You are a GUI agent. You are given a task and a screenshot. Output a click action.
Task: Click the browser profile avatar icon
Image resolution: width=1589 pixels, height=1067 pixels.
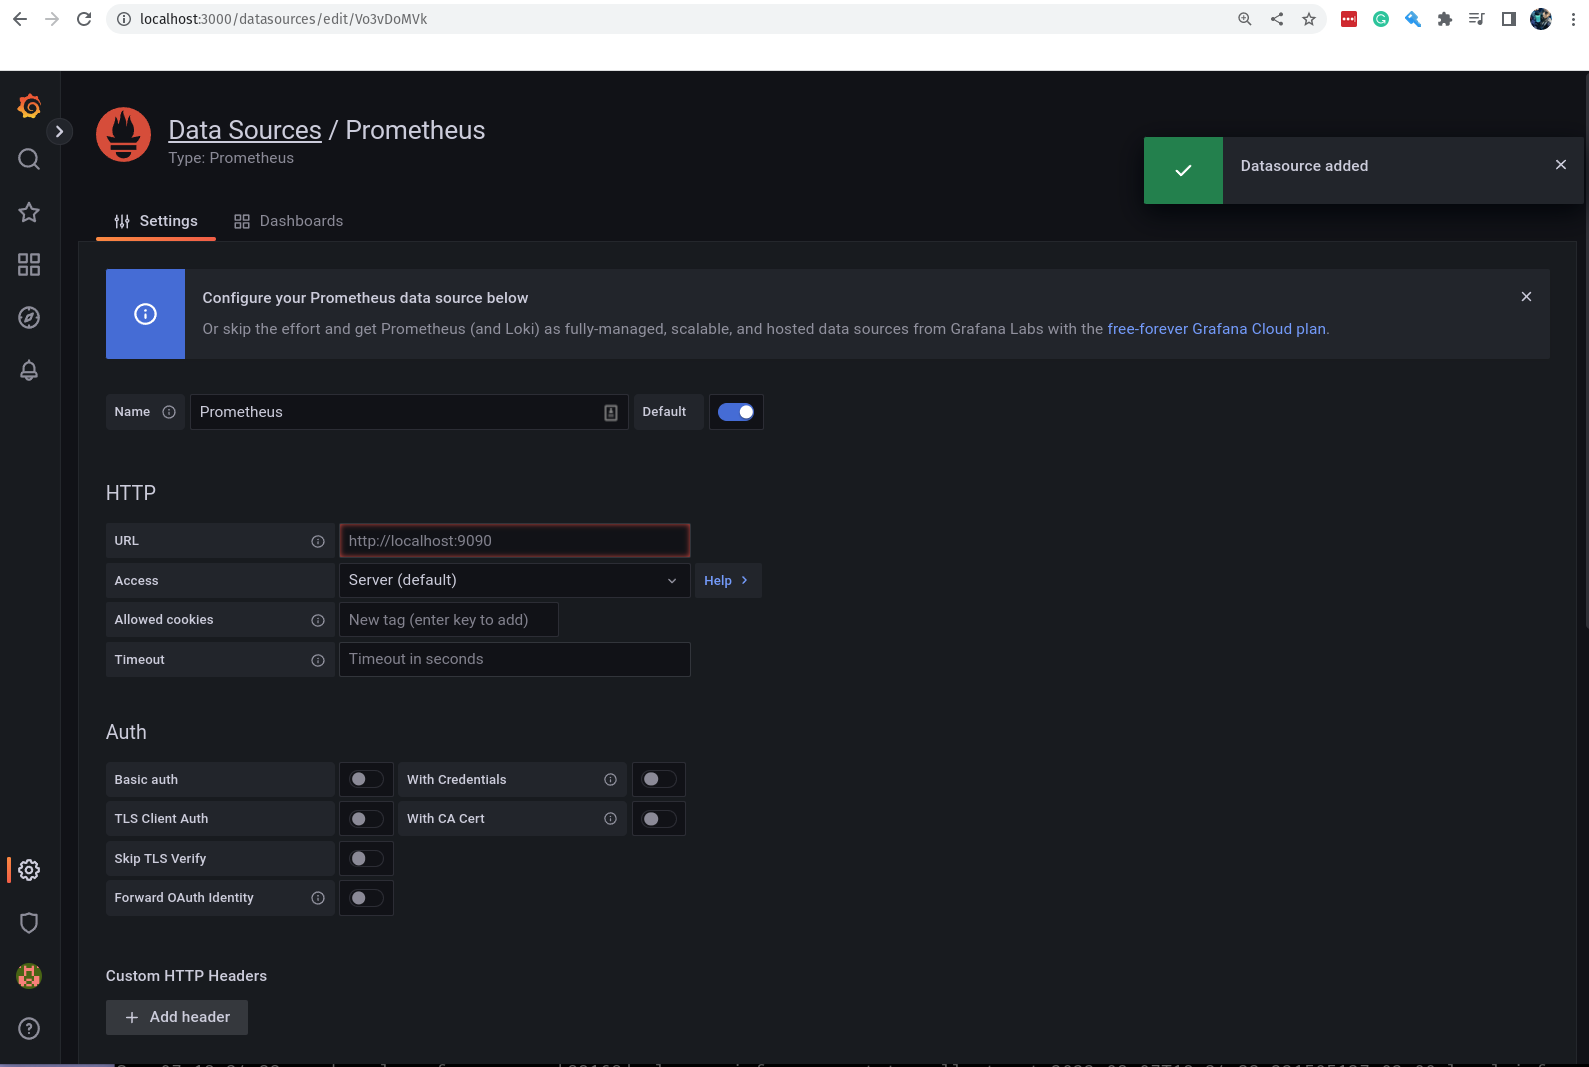[1541, 19]
